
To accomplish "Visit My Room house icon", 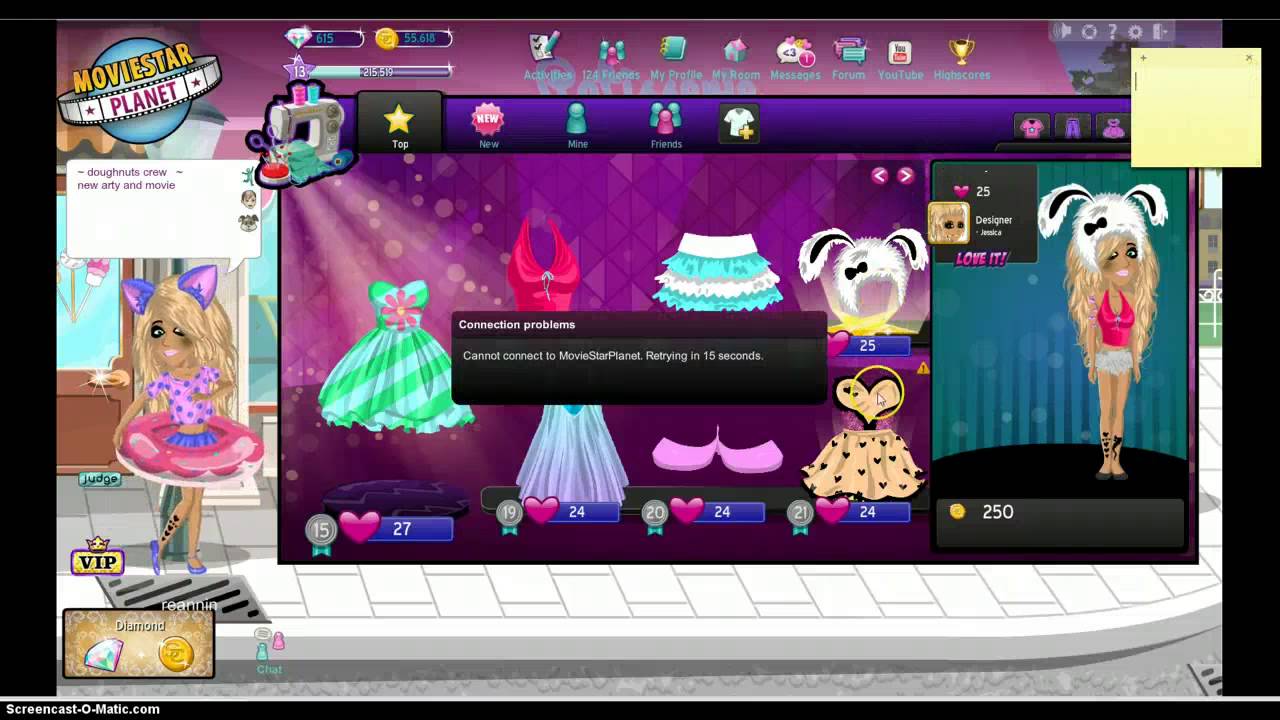I will click(x=736, y=50).
